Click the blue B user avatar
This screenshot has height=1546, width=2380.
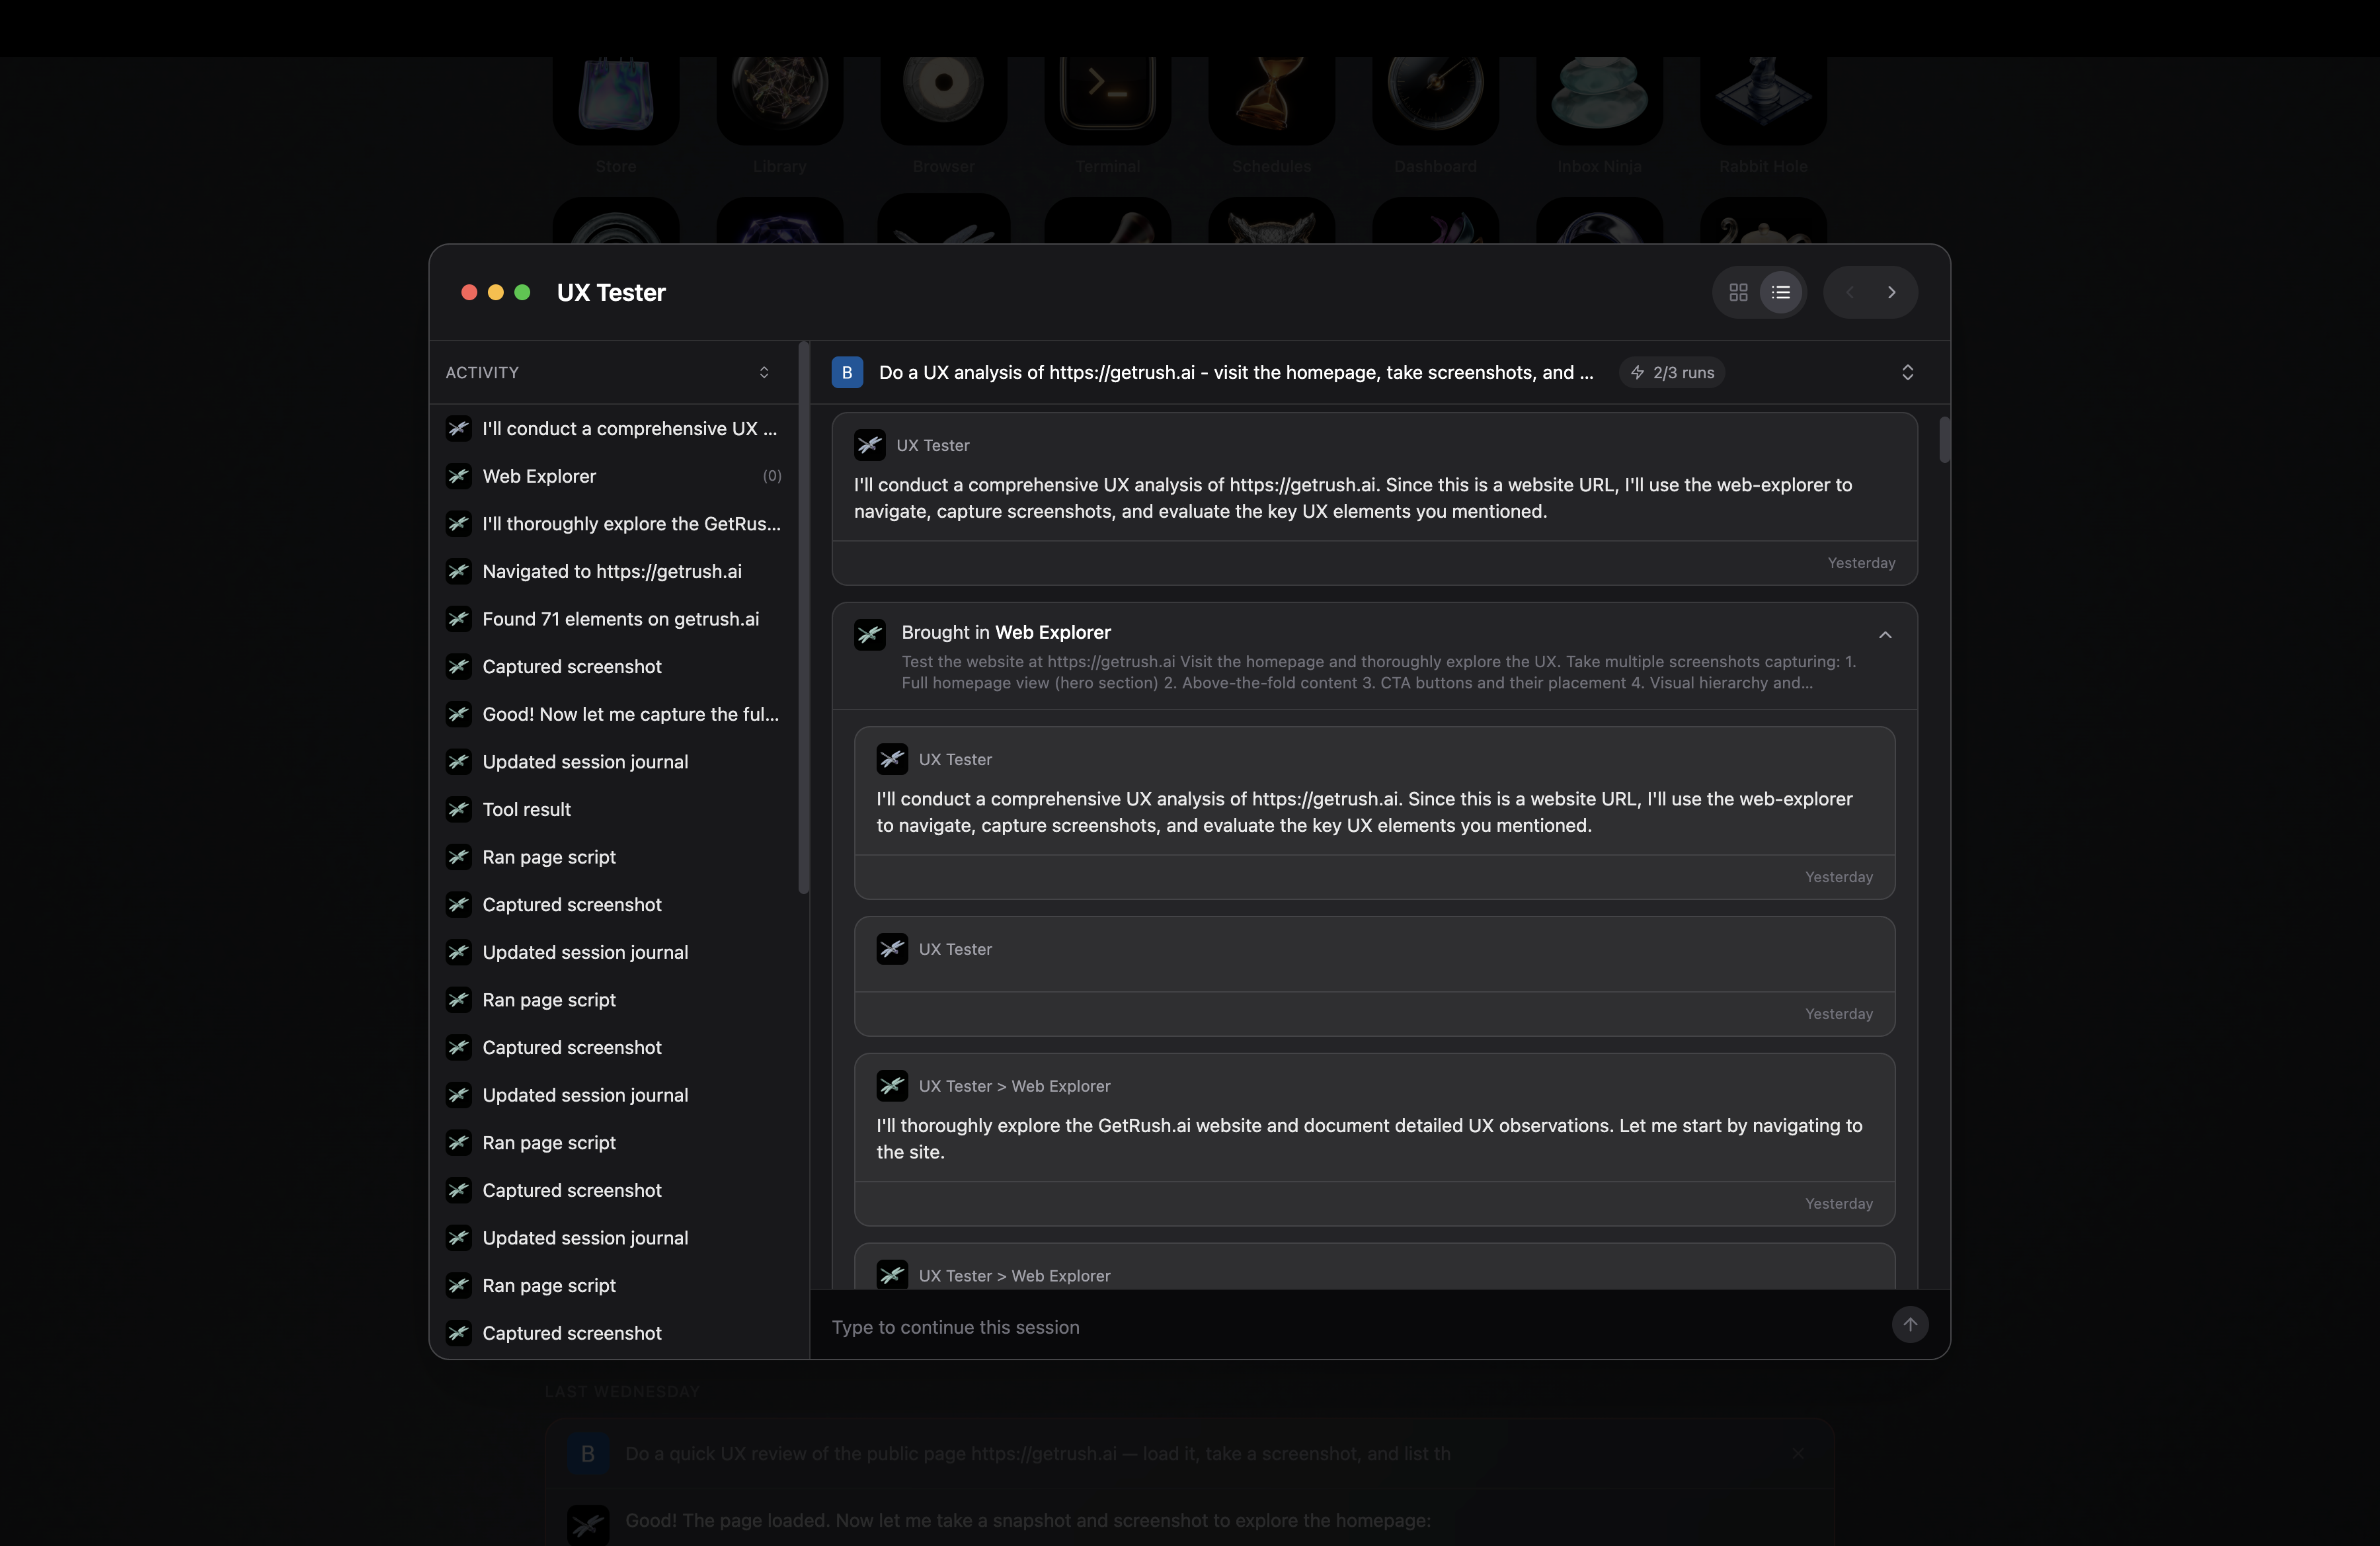(x=847, y=372)
